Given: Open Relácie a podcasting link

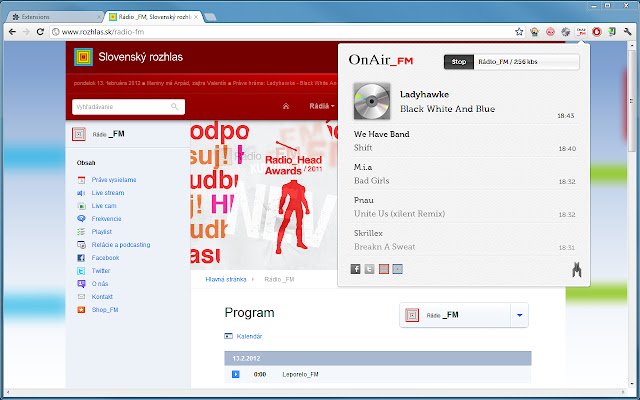Looking at the screenshot, I should click(x=121, y=245).
